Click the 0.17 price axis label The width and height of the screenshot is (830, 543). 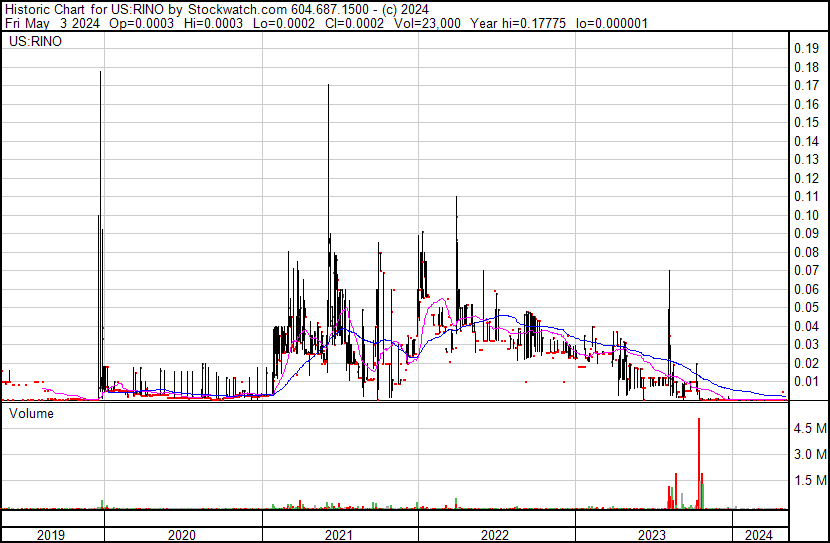[x=806, y=85]
